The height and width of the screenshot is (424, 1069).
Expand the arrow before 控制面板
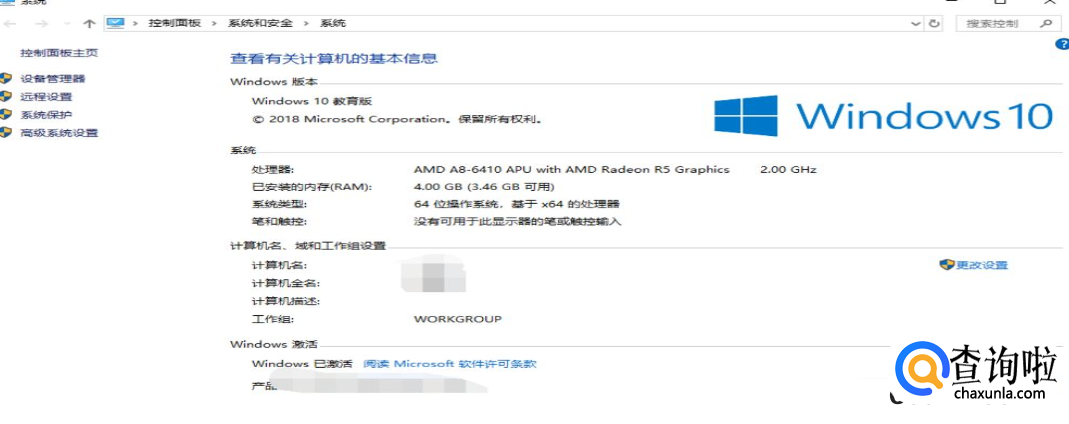pyautogui.click(x=136, y=23)
